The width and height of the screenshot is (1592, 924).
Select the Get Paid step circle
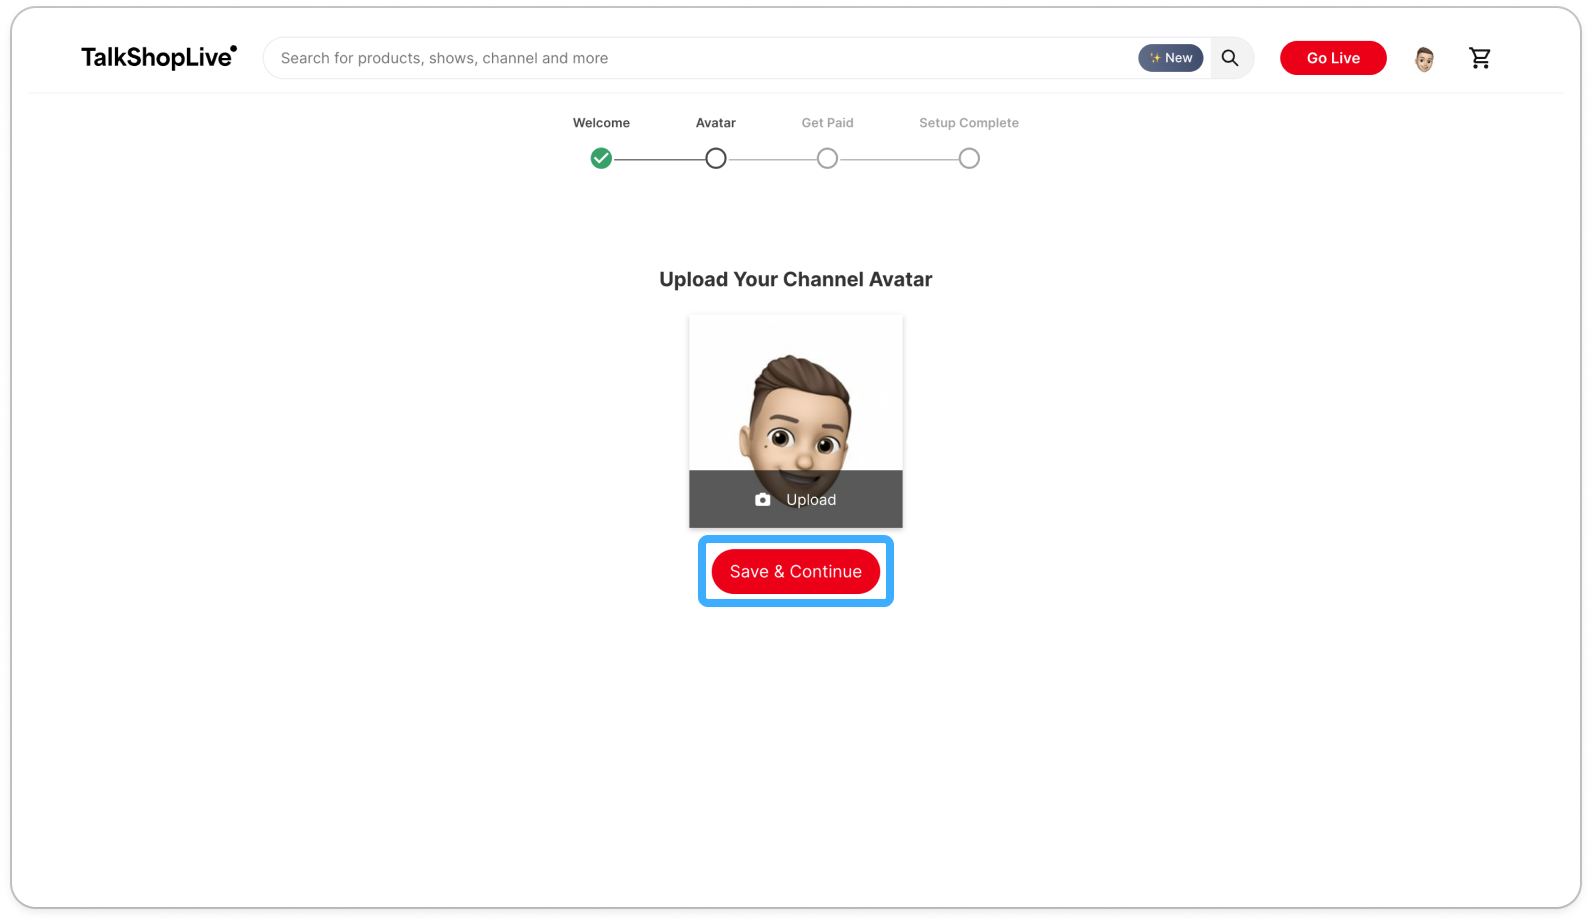tap(827, 158)
